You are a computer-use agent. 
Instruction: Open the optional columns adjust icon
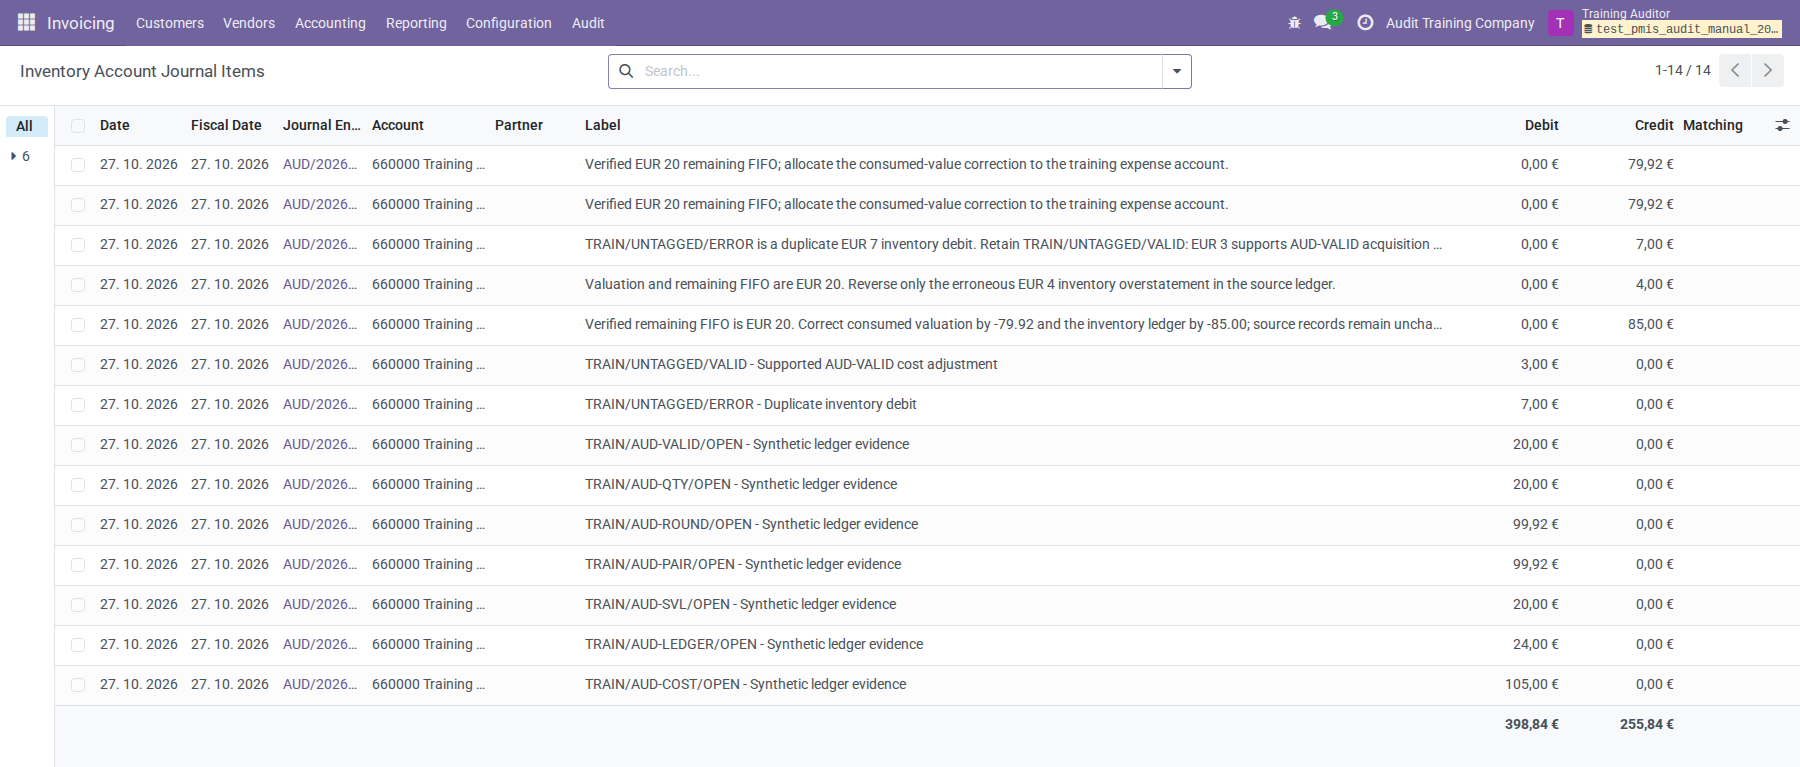1782,125
